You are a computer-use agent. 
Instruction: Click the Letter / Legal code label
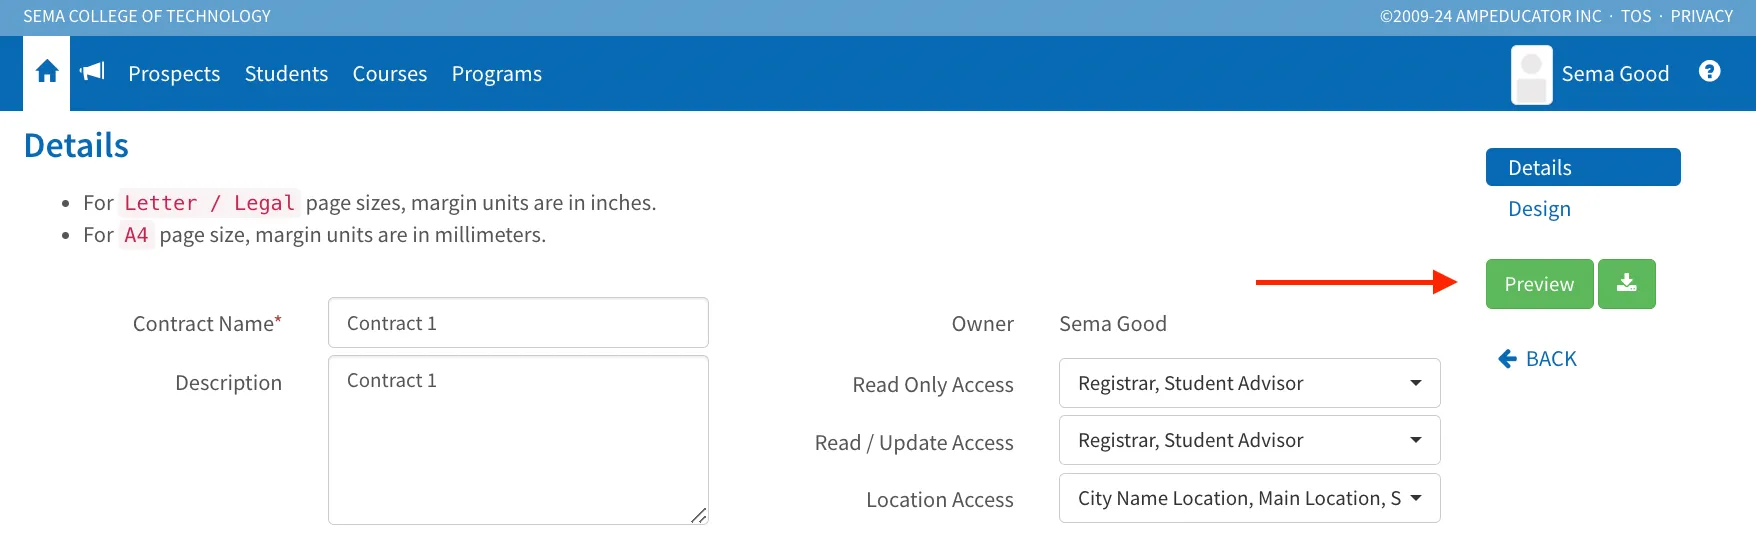coord(209,203)
